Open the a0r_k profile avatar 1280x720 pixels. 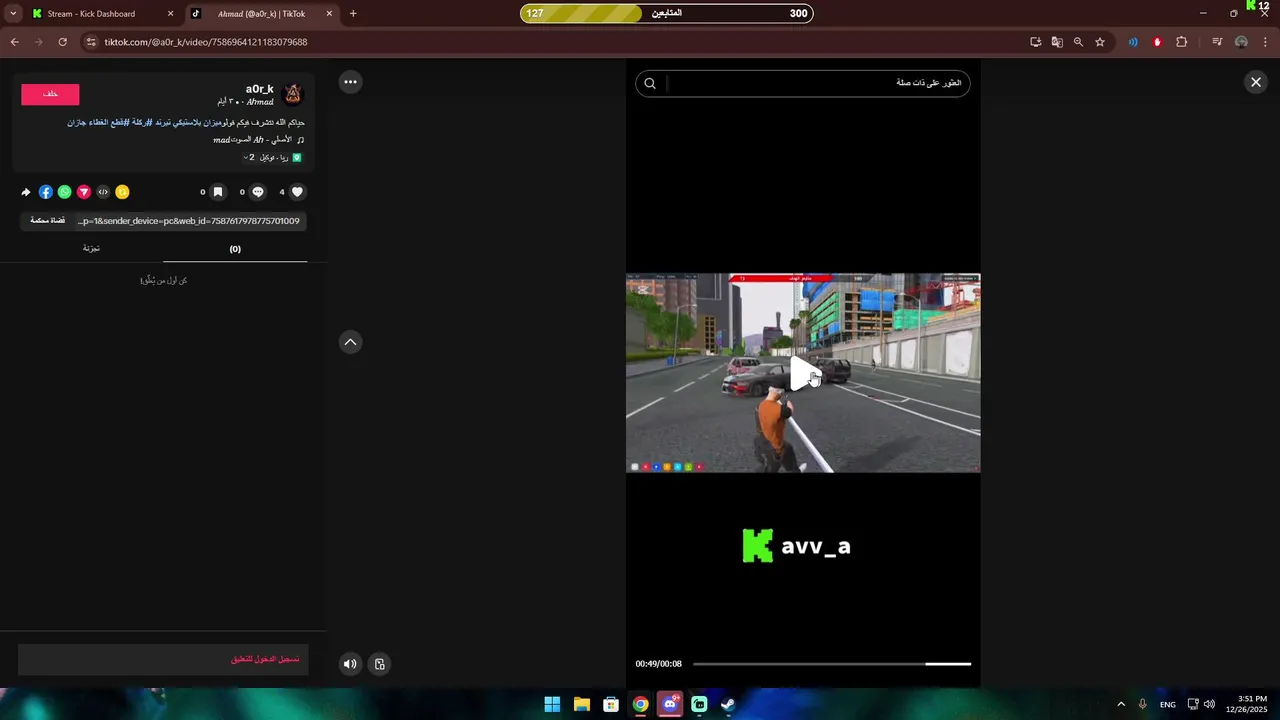coord(293,94)
